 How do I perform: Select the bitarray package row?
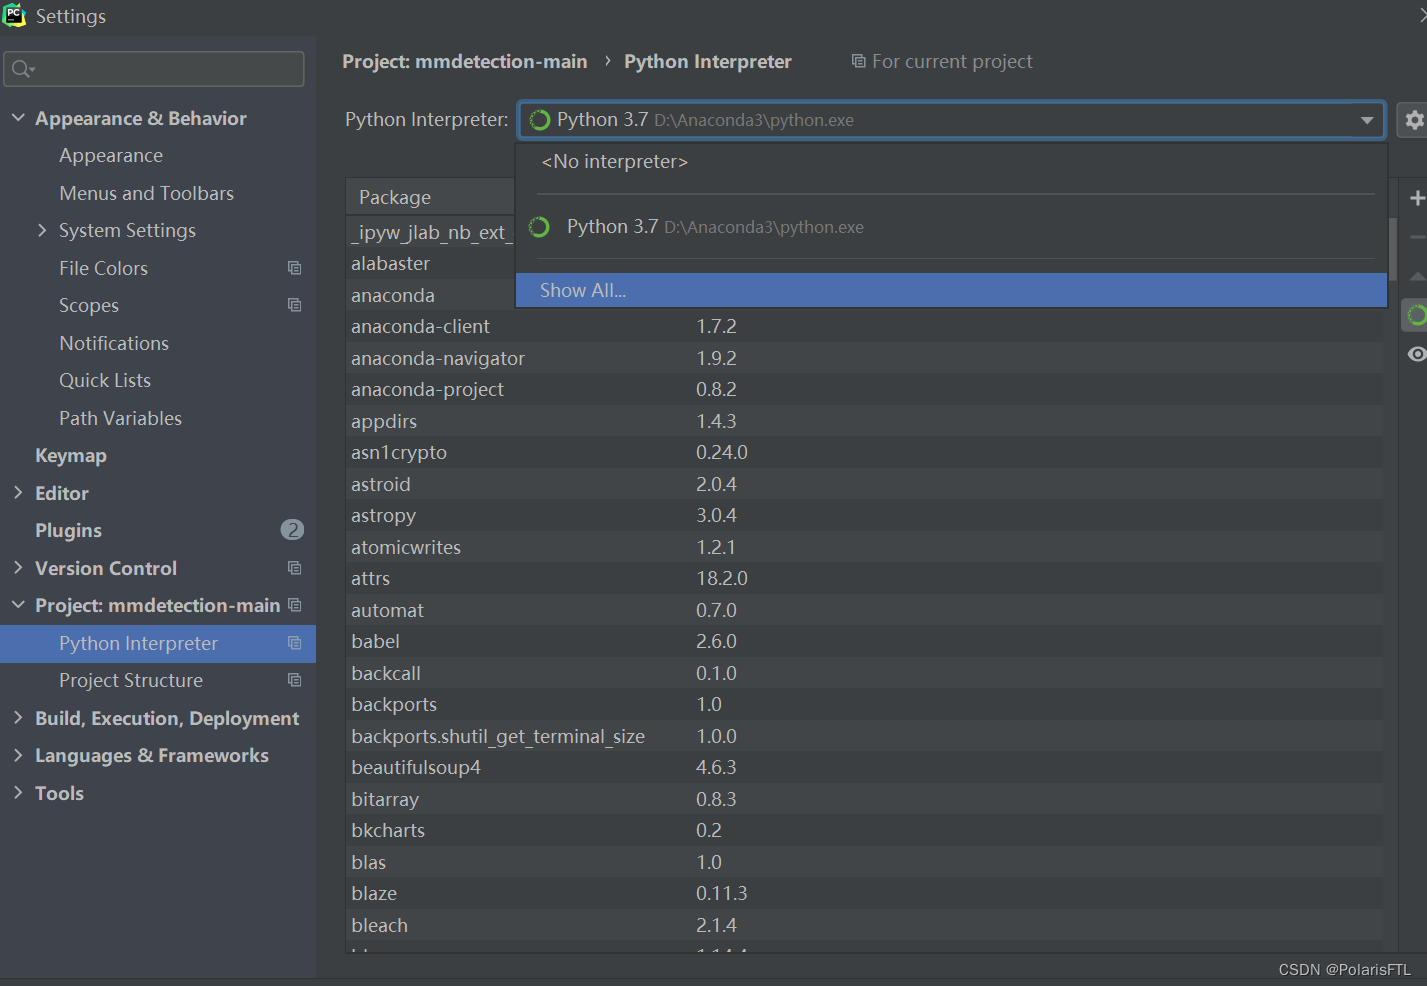[x=865, y=799]
